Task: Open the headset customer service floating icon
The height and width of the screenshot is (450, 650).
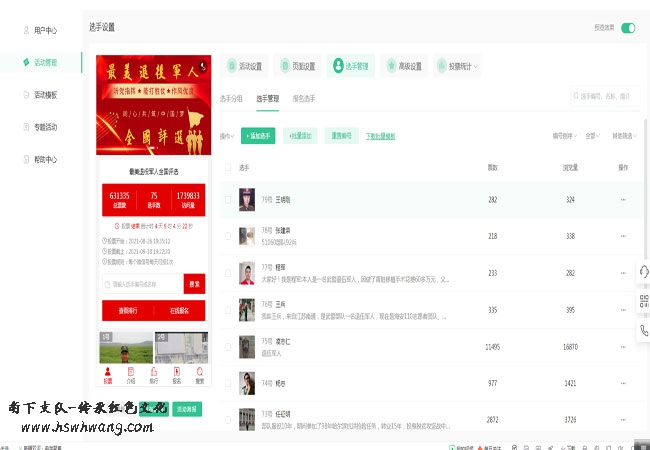Action: (644, 272)
